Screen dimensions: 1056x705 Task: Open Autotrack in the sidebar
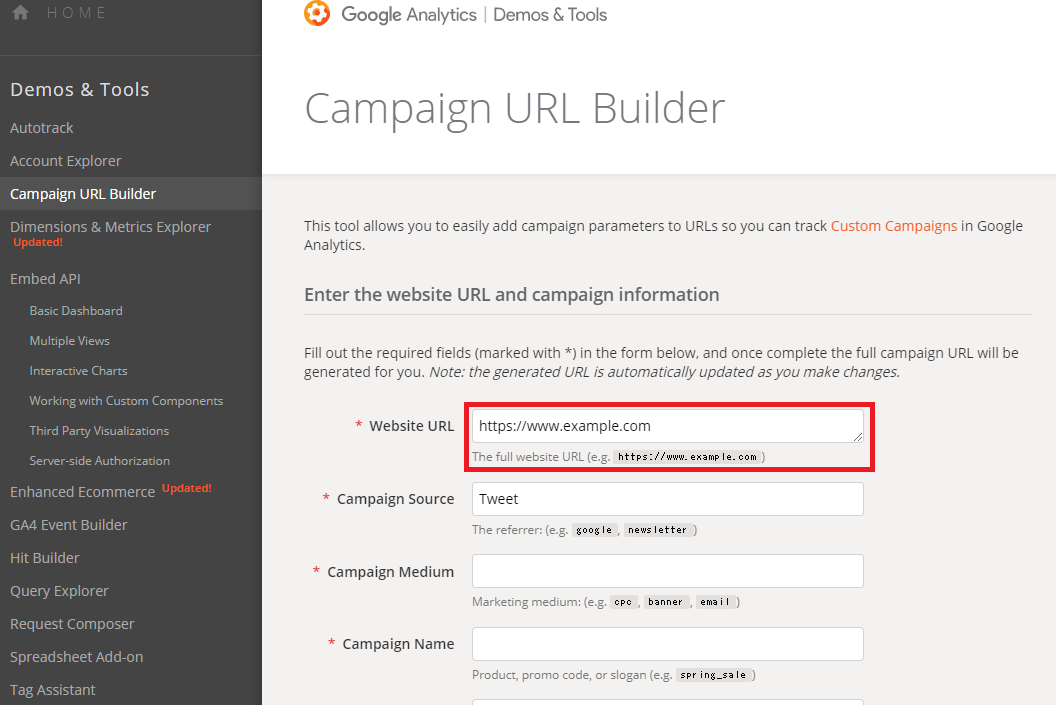(42, 128)
